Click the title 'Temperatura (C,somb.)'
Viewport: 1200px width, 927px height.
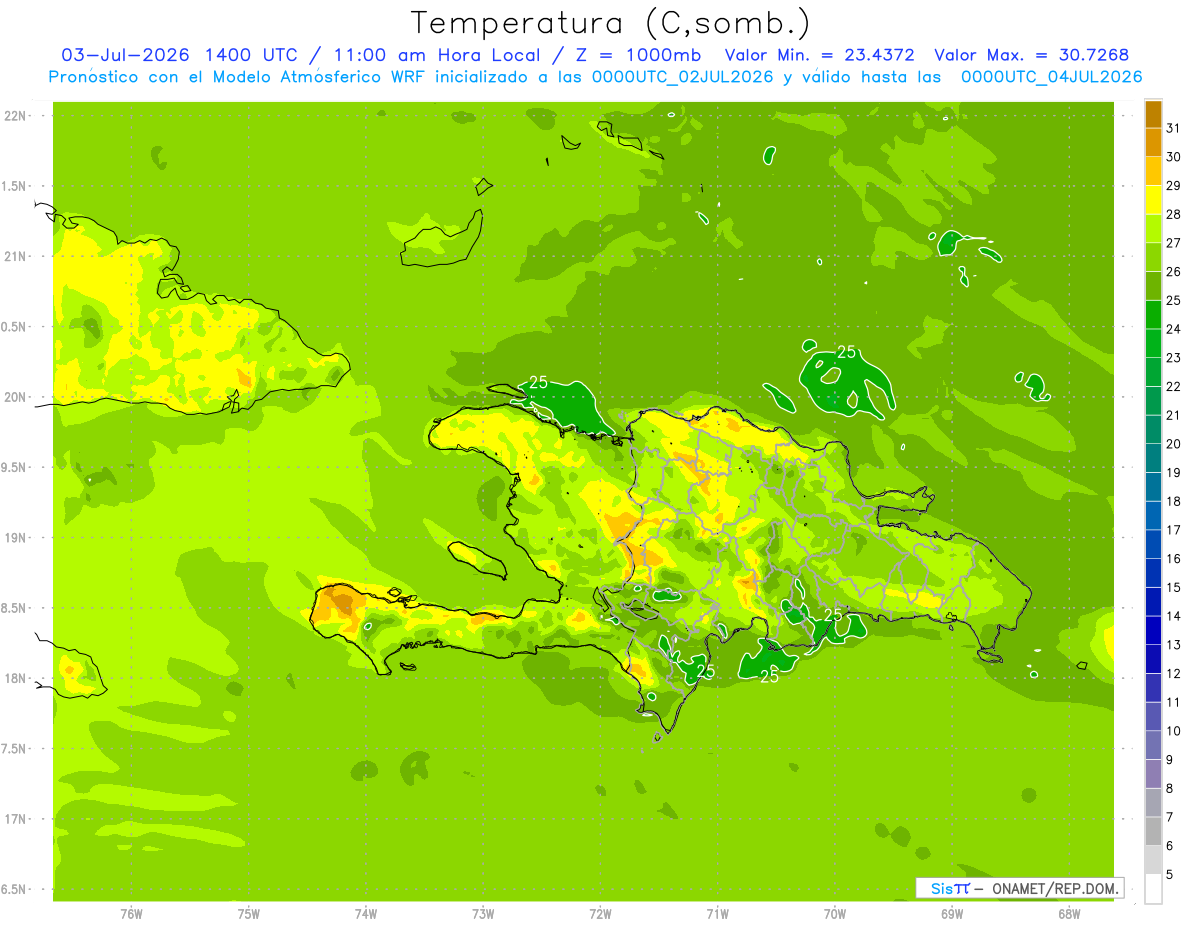point(610,22)
